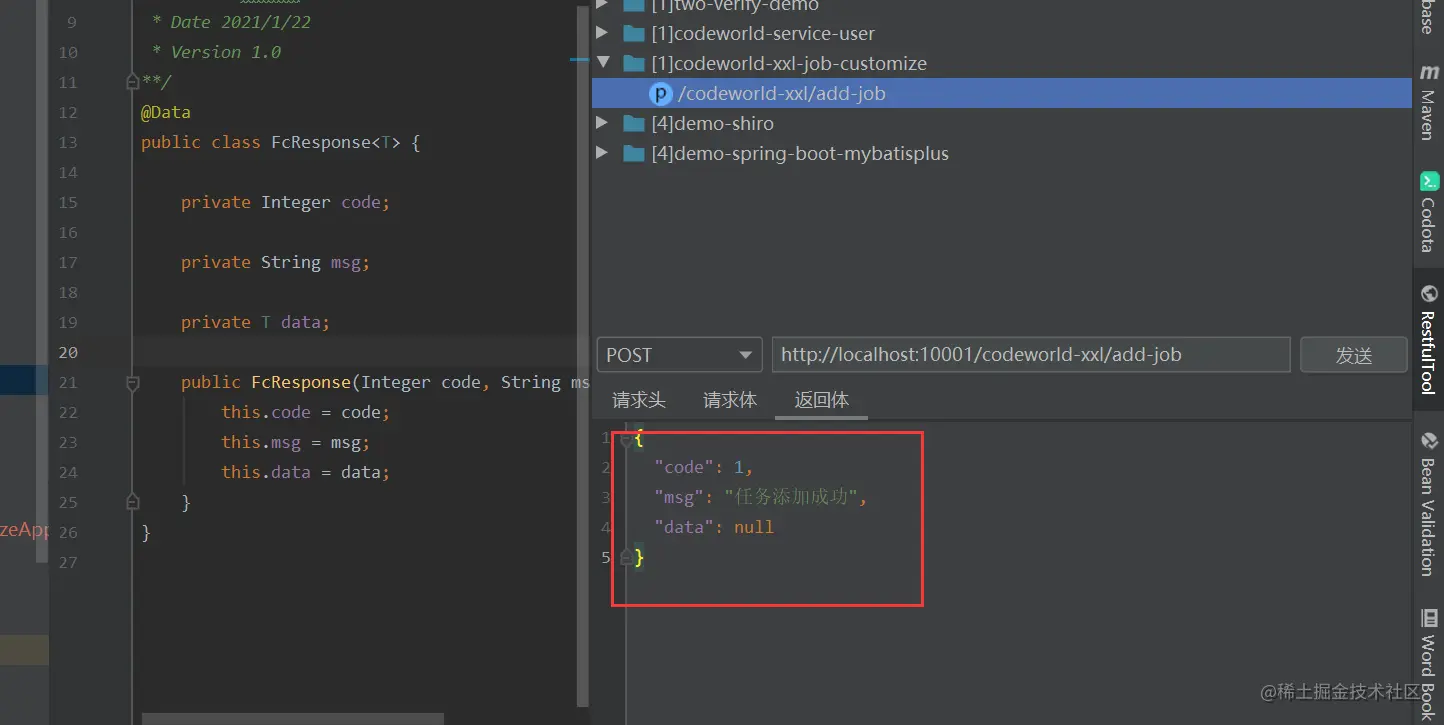Open the POST request method dropdown
The height and width of the screenshot is (725, 1444).
679,355
